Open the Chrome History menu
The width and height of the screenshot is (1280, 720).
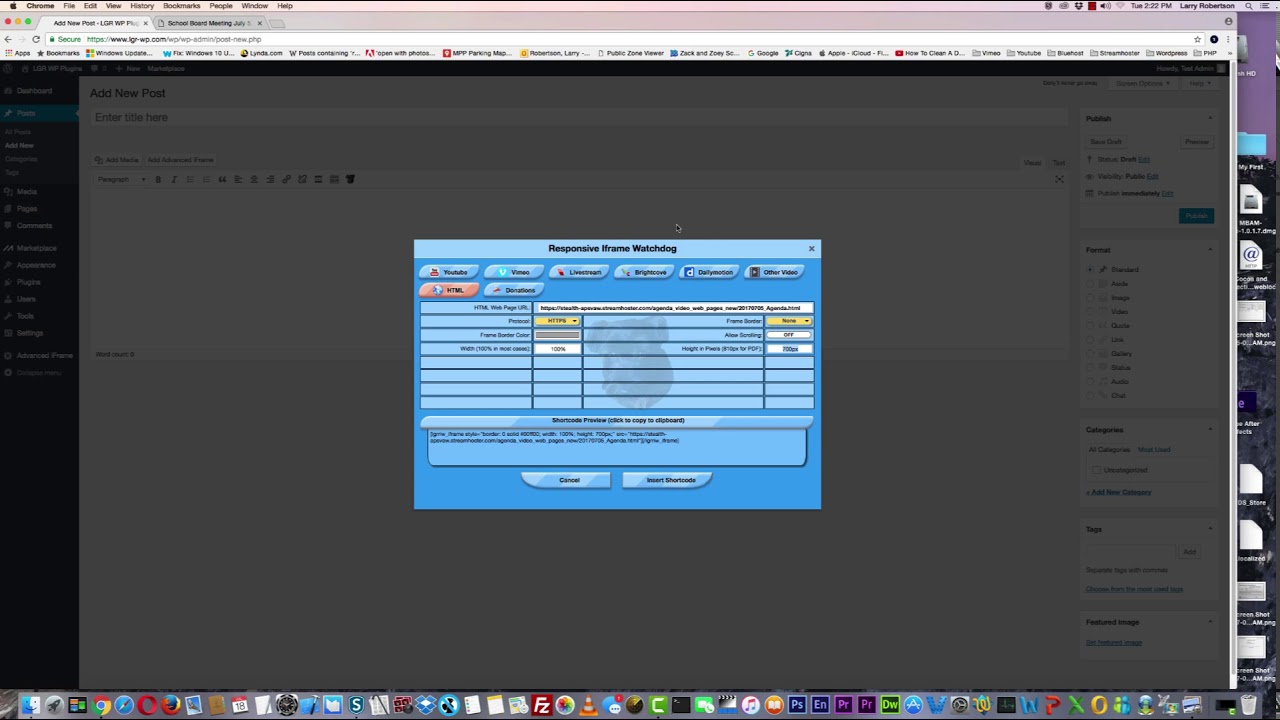point(142,6)
